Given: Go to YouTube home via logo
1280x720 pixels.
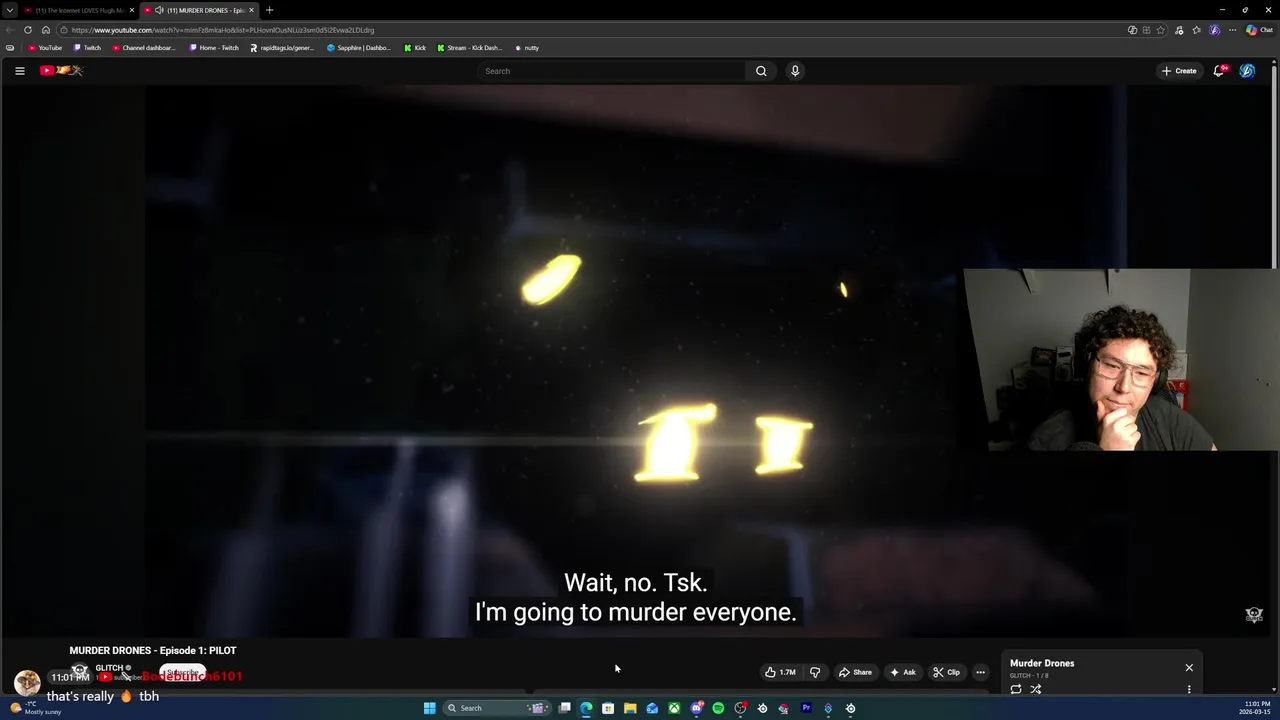Looking at the screenshot, I should pos(61,70).
